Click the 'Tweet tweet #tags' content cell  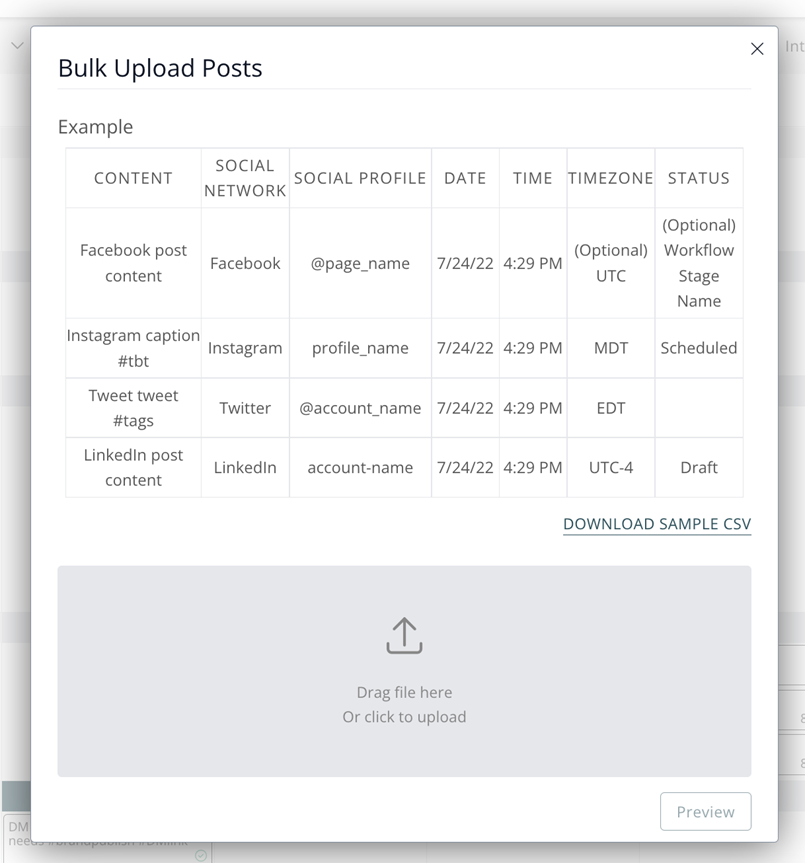point(133,408)
